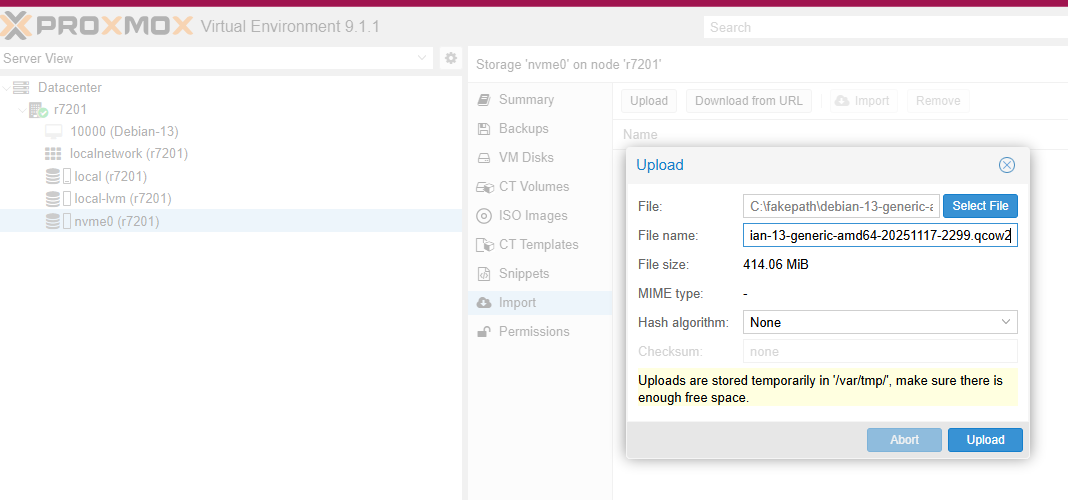
Task: Collapse the r7201 node tree
Action: (x=22, y=110)
